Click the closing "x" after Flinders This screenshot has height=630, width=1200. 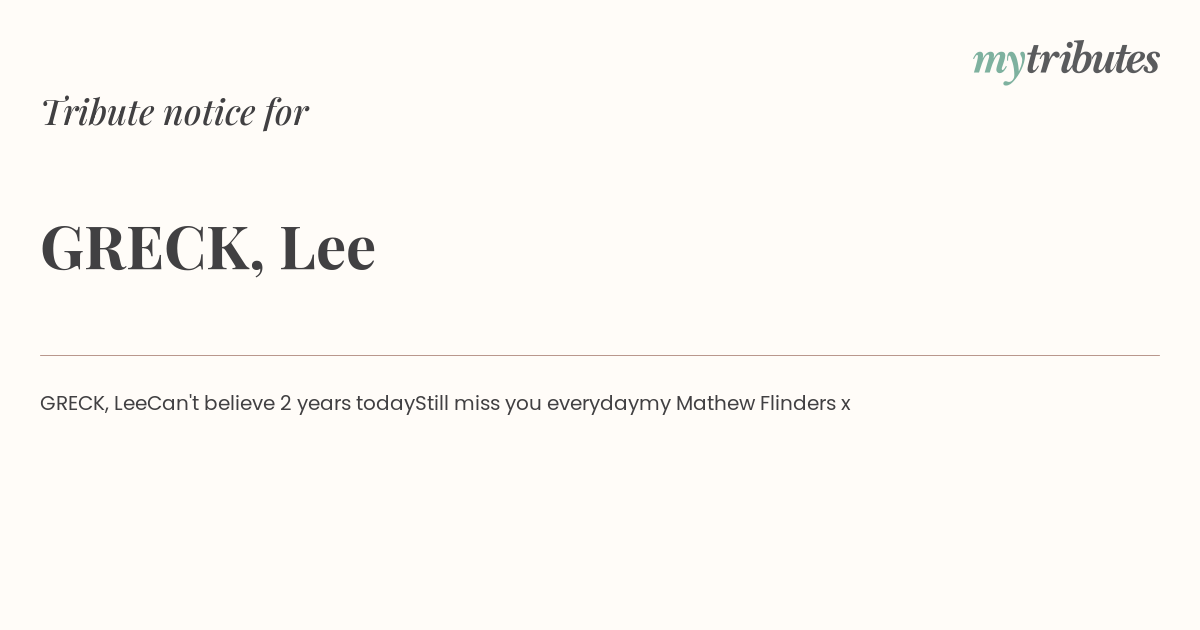(845, 405)
